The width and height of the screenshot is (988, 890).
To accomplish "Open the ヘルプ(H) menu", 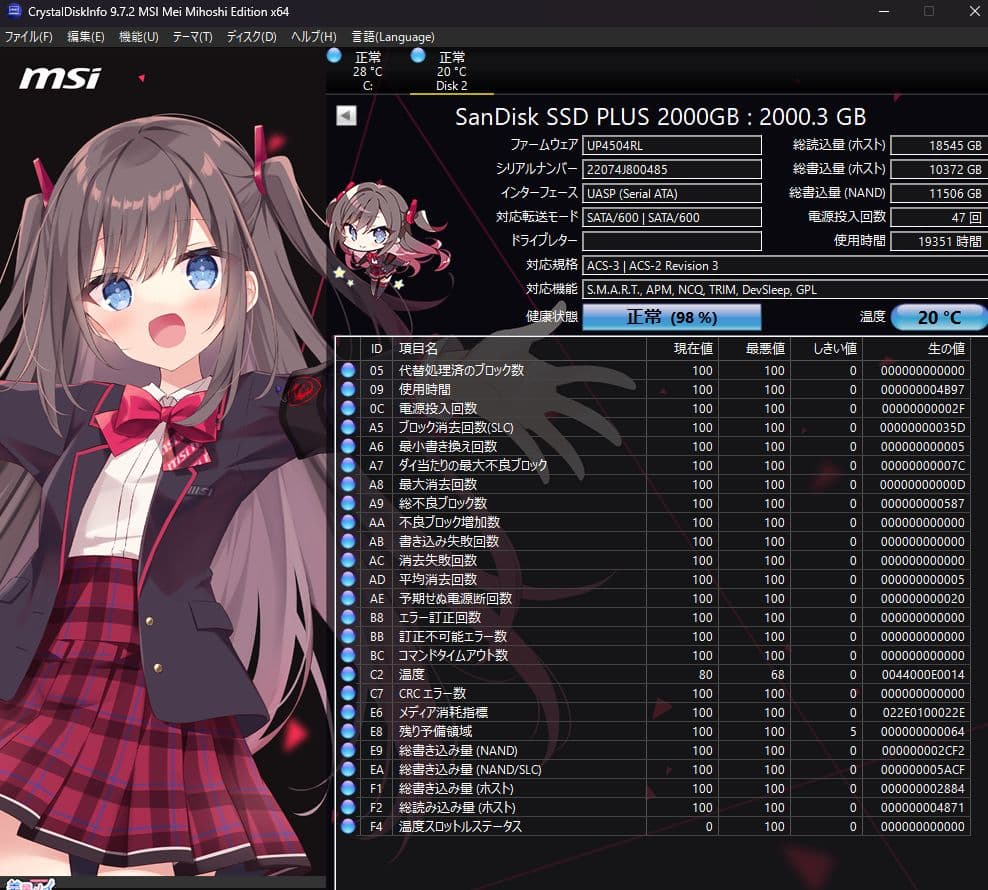I will (x=313, y=37).
